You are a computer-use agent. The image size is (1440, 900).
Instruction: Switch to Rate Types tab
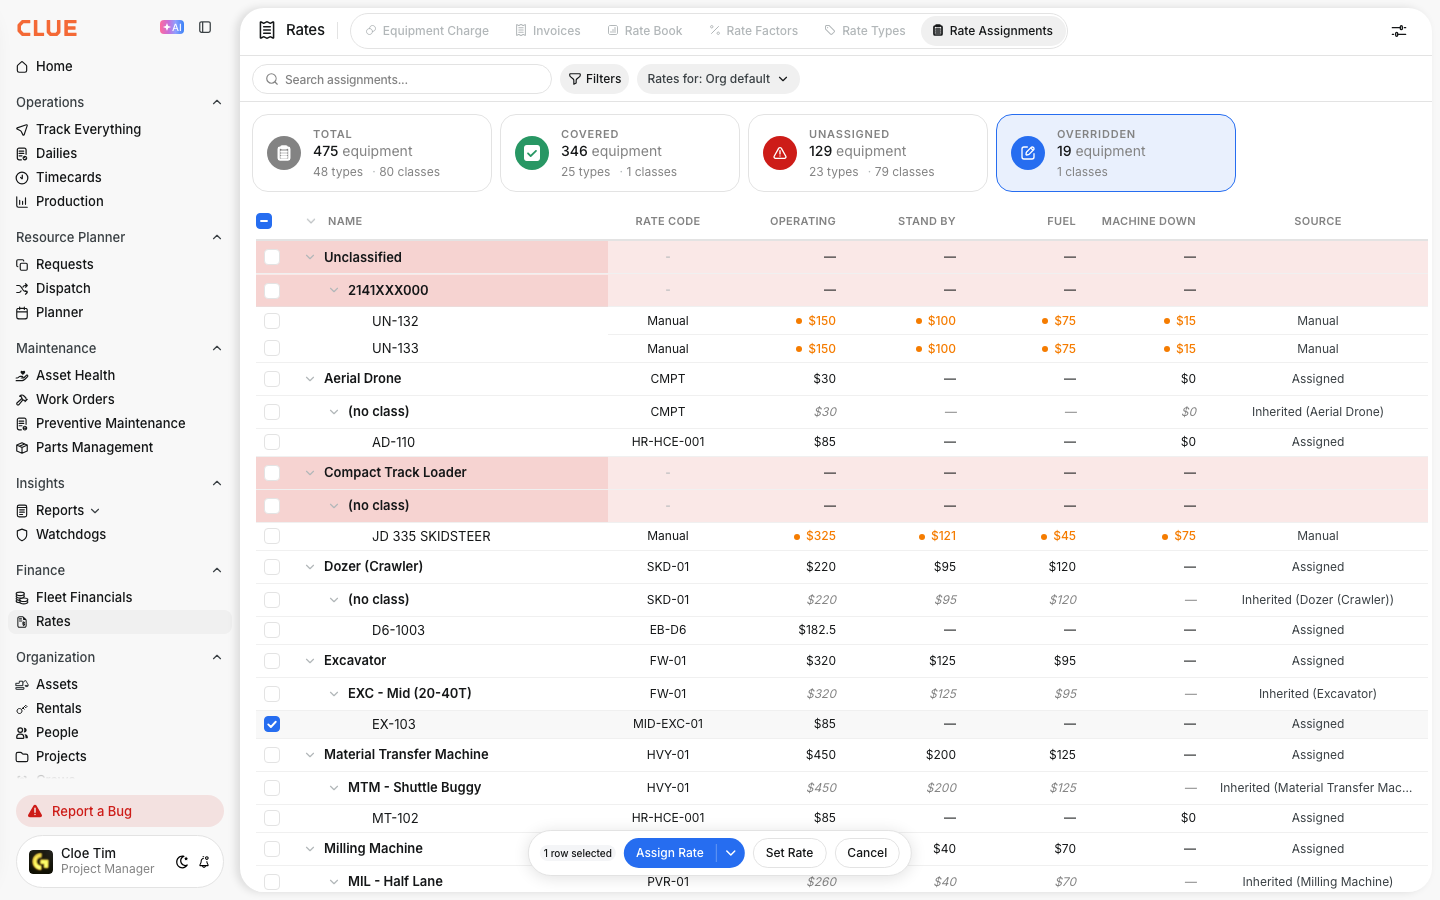[865, 31]
